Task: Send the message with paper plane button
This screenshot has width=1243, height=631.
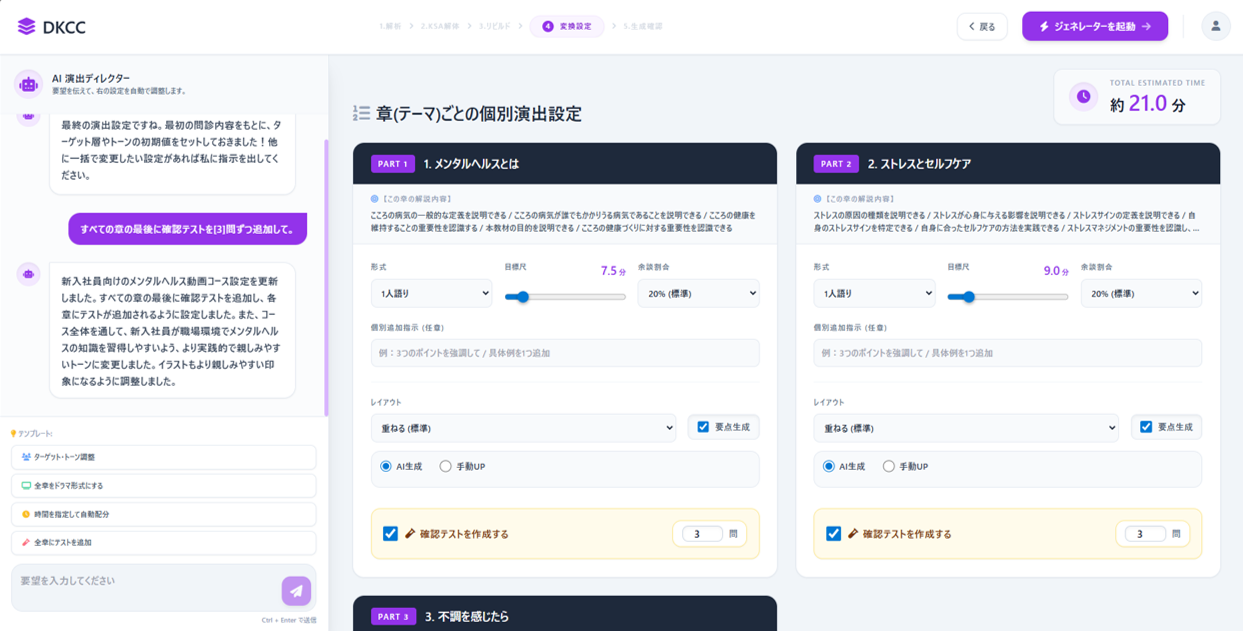Action: pos(296,590)
